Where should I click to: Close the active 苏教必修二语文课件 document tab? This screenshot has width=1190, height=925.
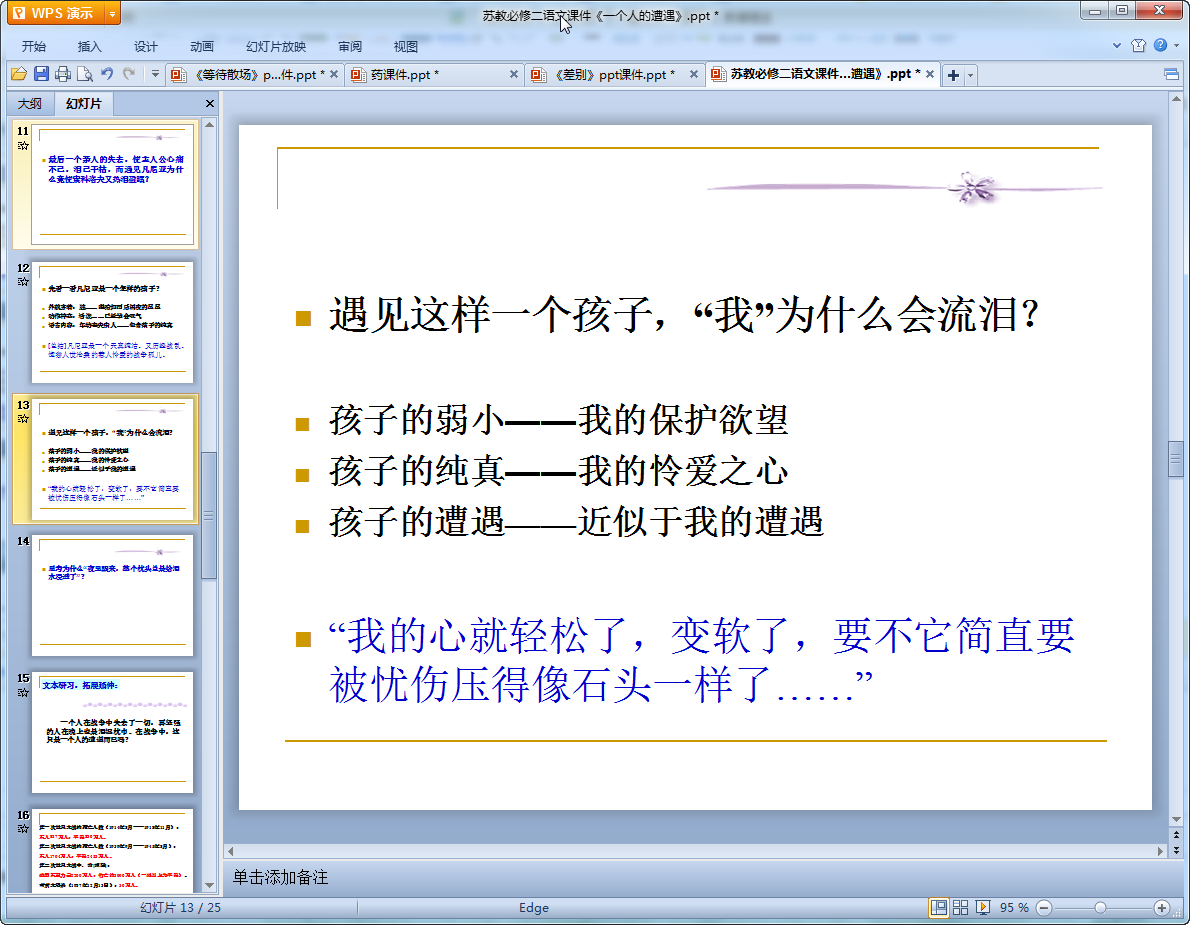click(930, 74)
